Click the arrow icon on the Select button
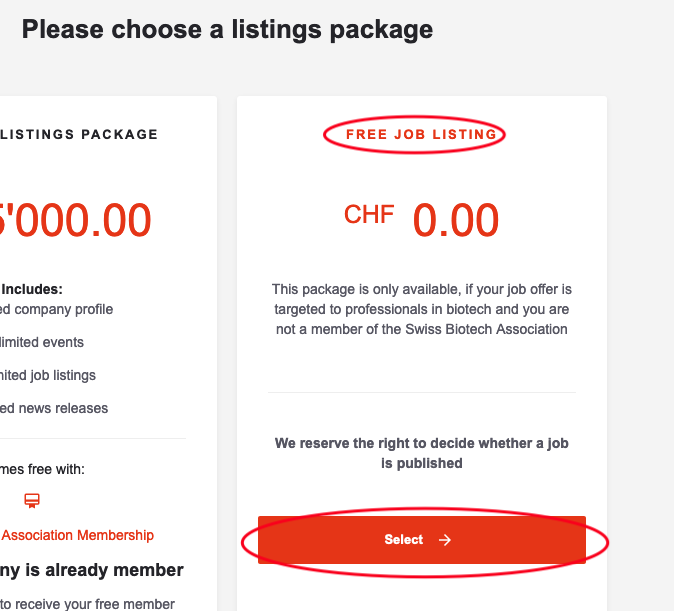 tap(445, 540)
